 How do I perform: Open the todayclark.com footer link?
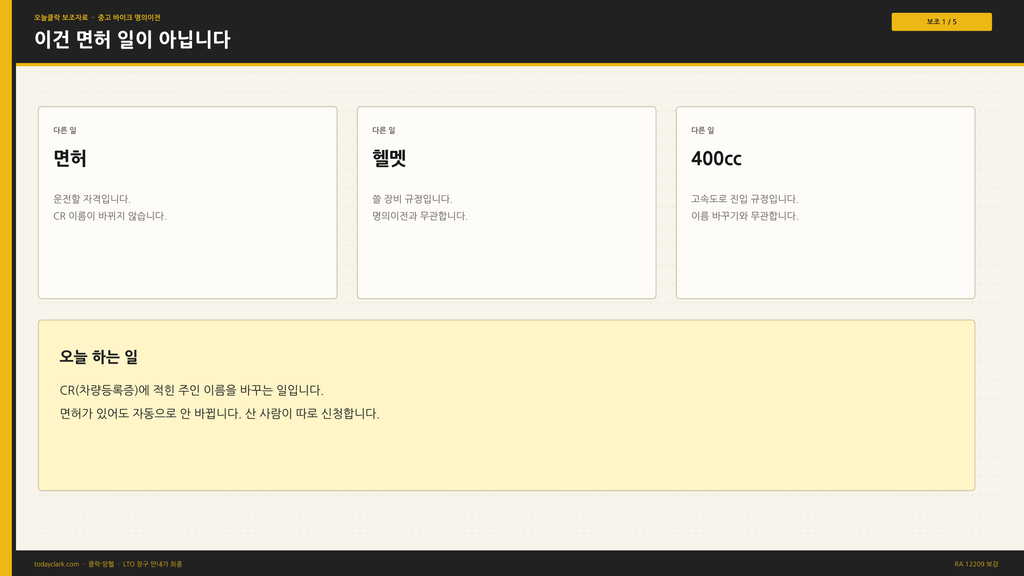point(56,564)
